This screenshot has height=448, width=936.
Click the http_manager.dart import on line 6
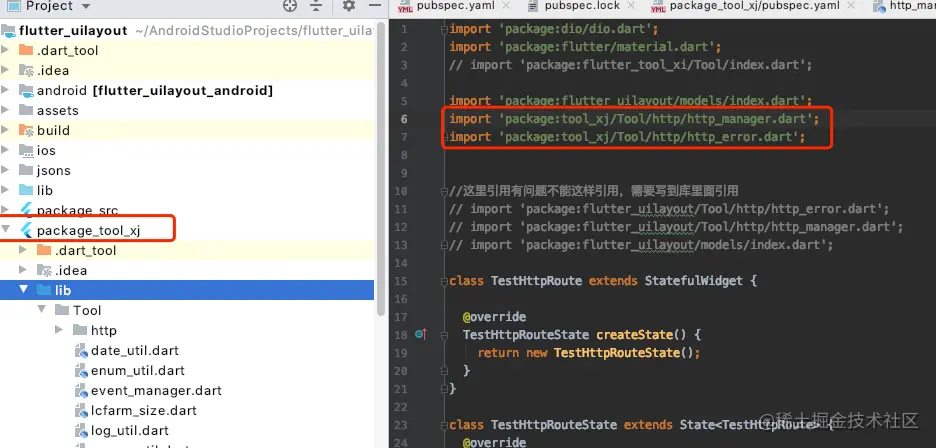coord(635,119)
